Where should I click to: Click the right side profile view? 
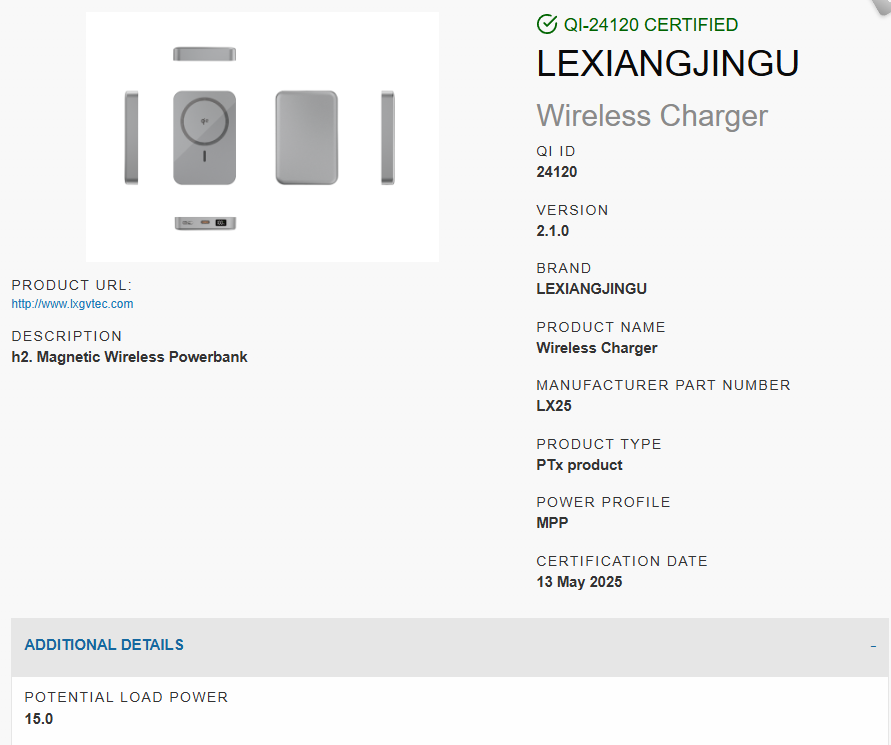(x=388, y=138)
